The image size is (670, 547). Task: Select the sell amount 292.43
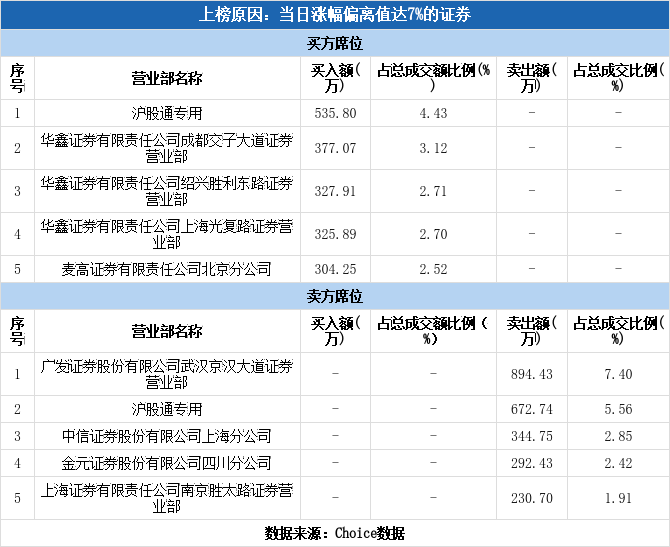[532, 463]
